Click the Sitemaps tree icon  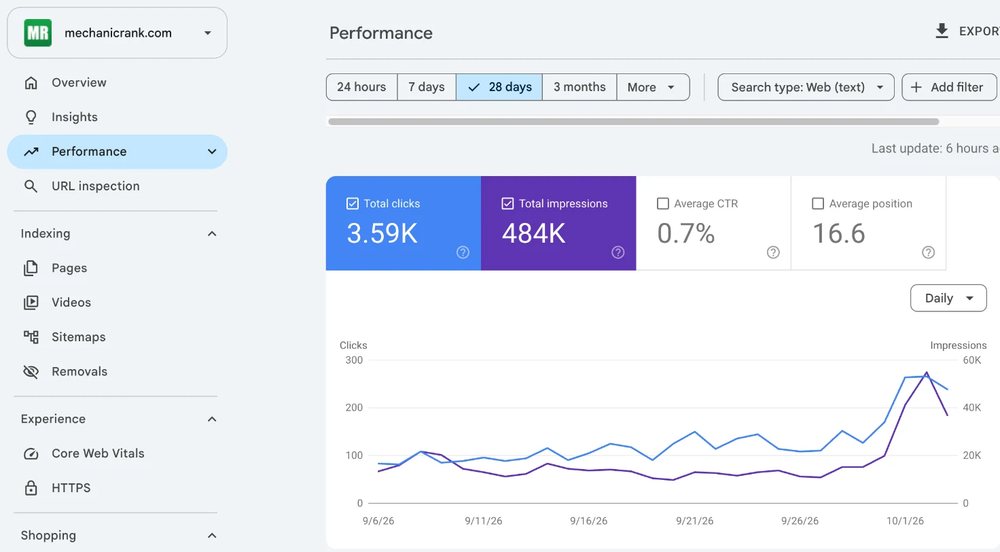tap(31, 337)
